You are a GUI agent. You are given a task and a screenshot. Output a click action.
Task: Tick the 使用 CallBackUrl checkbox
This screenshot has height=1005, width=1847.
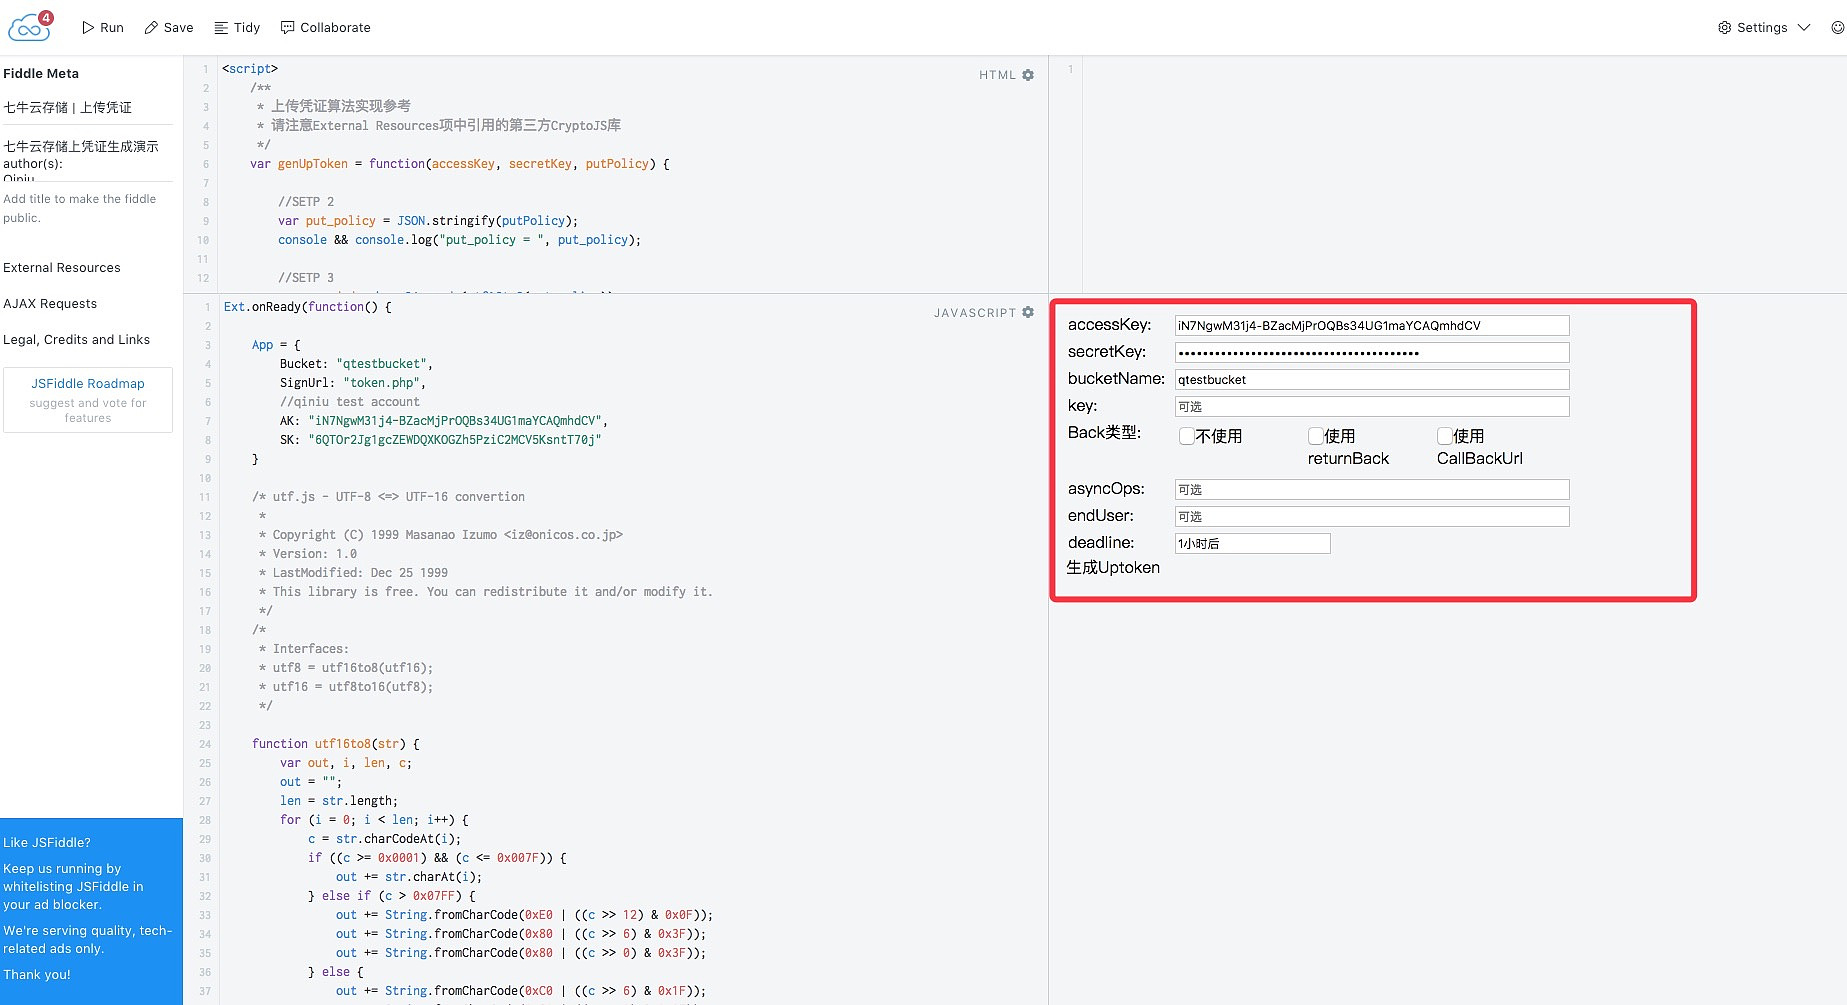tap(1445, 436)
